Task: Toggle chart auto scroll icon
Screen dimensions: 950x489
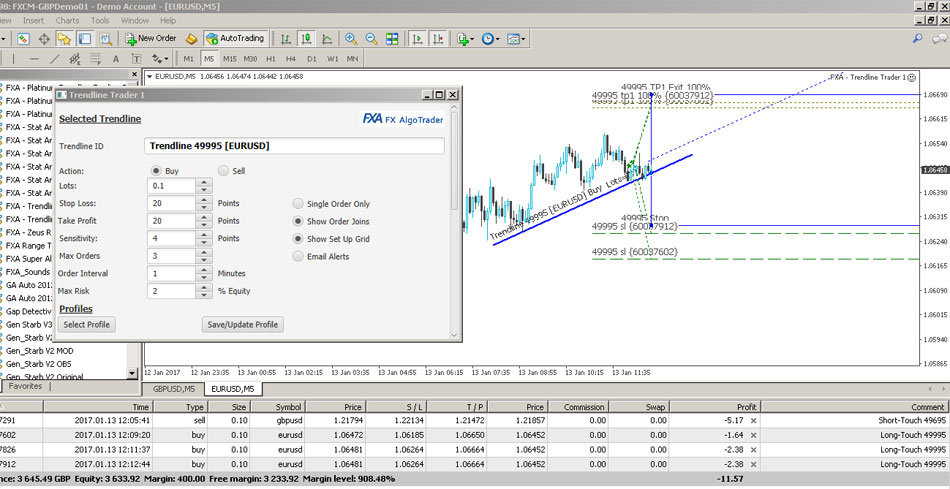Action: pyautogui.click(x=417, y=39)
